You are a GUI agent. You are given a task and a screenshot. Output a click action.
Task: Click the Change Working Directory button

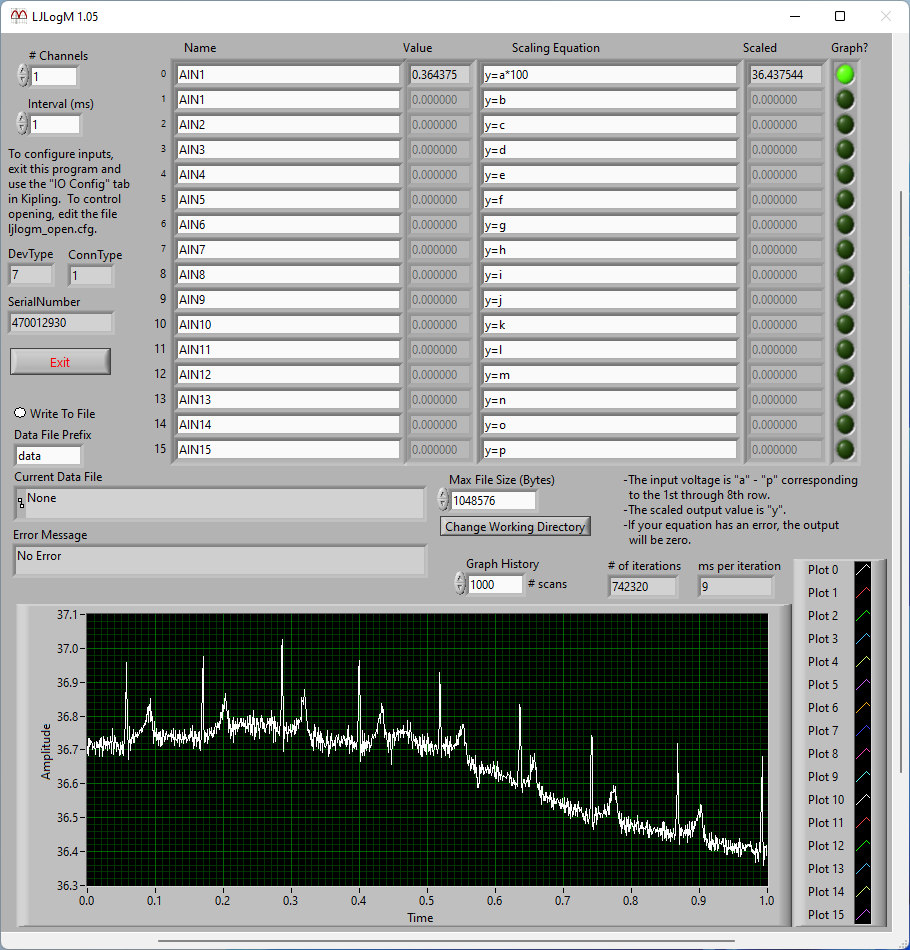click(x=515, y=526)
